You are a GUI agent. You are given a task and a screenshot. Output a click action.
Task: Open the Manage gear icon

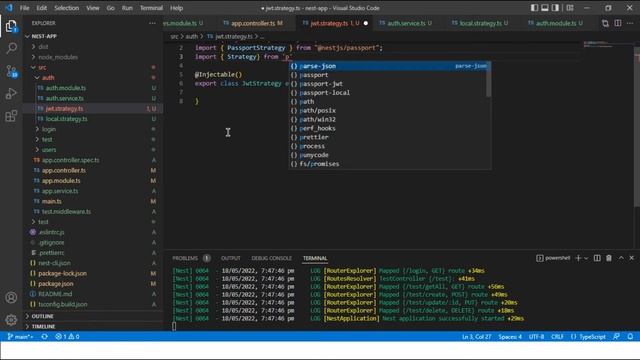(11, 320)
